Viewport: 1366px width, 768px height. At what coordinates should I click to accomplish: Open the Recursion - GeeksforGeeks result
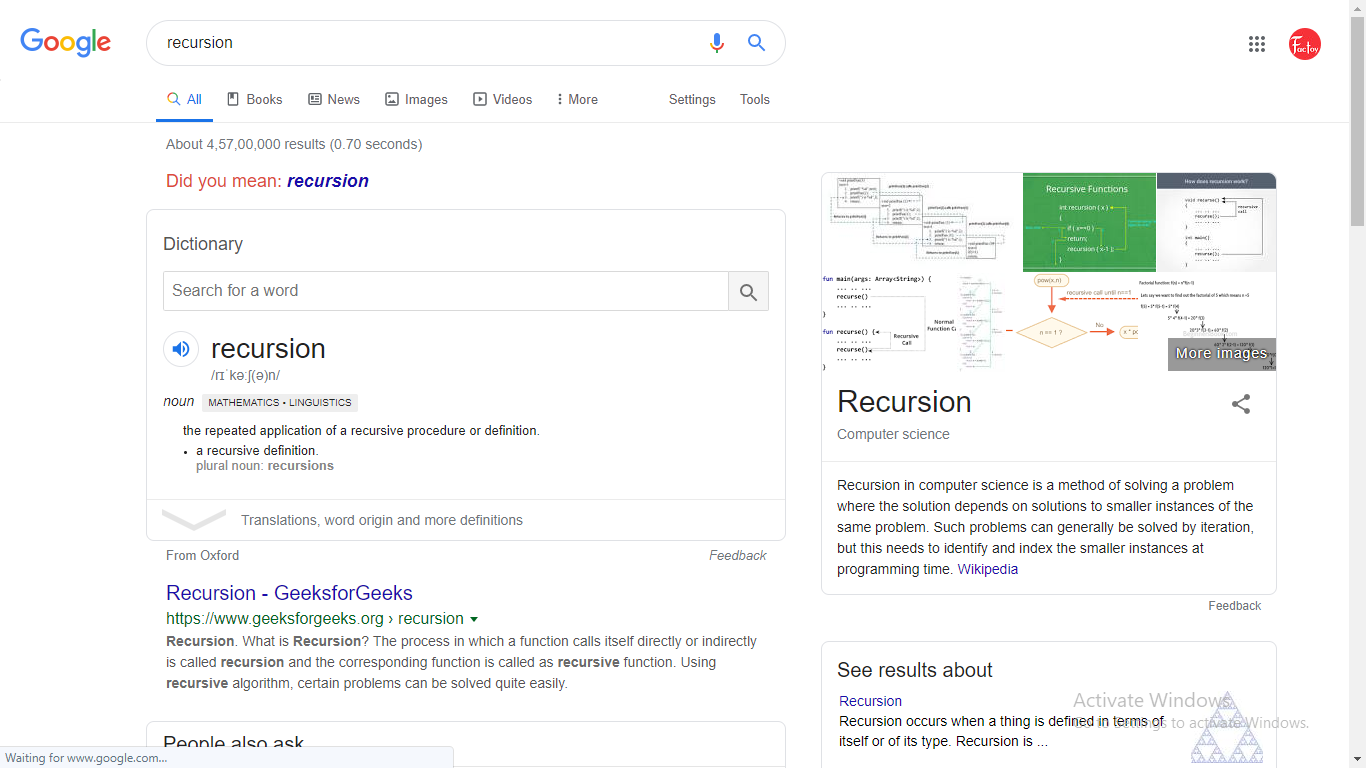click(289, 593)
